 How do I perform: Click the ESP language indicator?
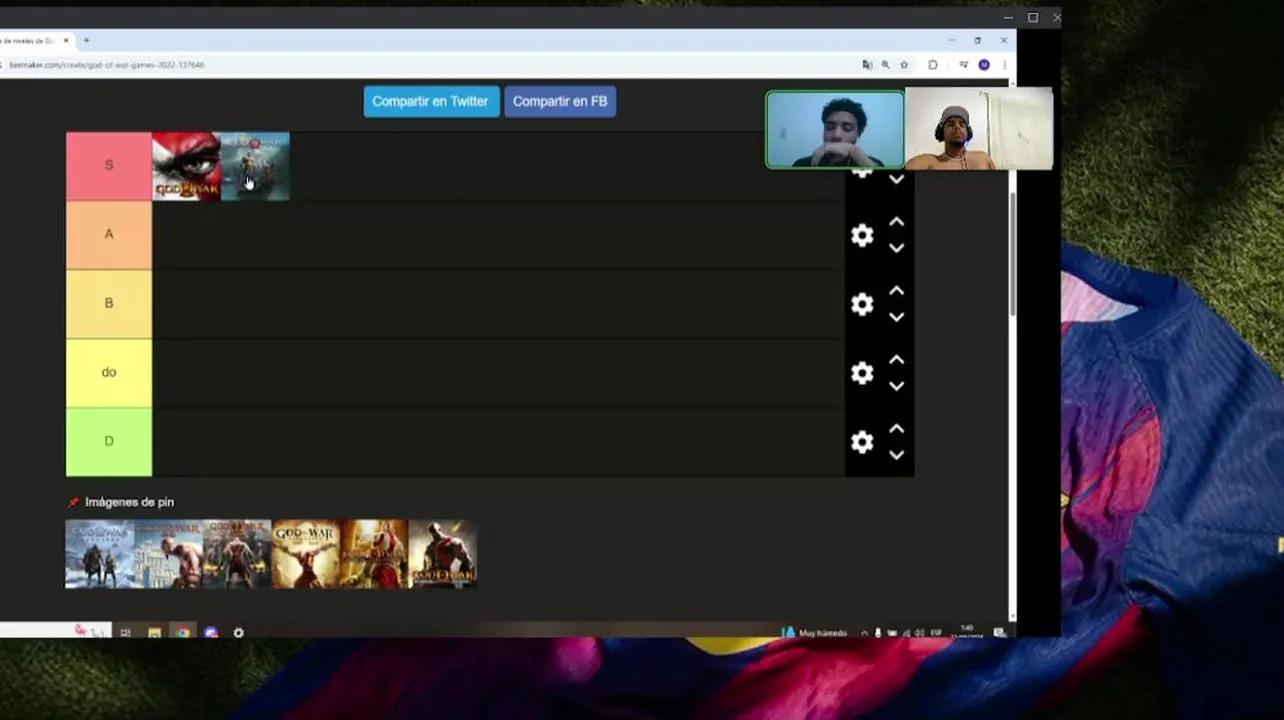936,632
